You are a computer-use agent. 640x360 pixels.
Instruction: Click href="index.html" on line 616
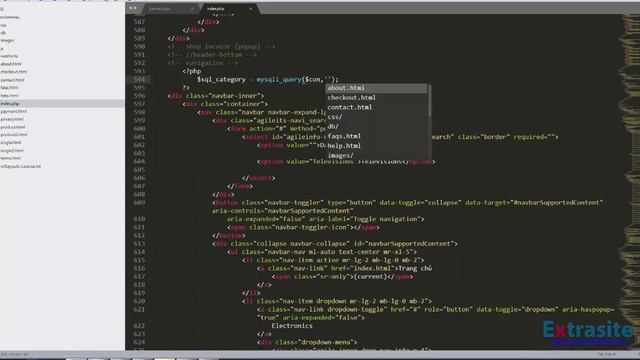point(364,269)
